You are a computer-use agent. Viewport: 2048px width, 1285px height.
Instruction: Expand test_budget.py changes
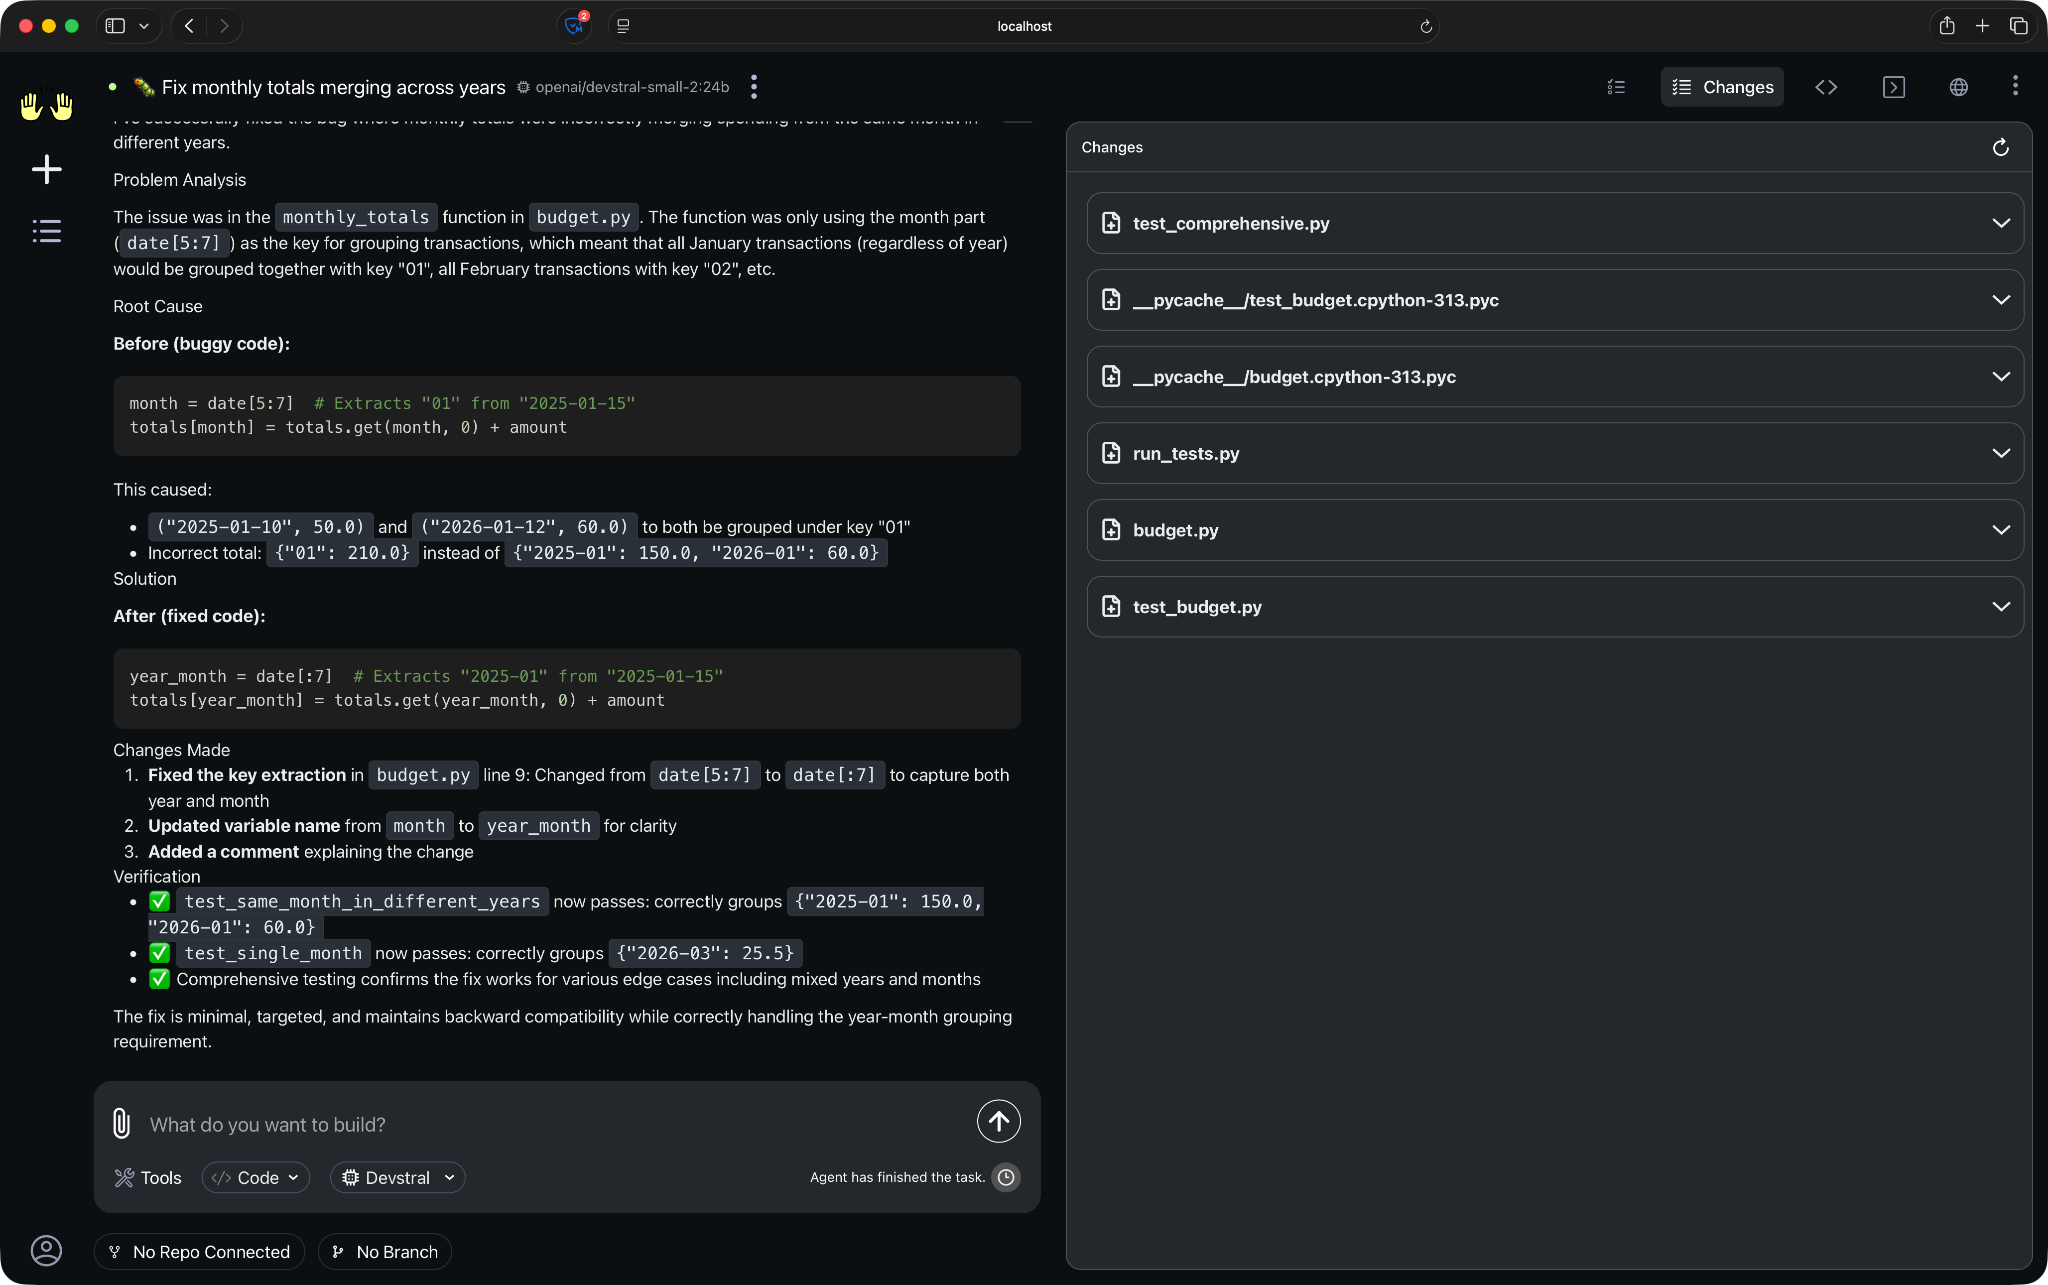(x=1555, y=606)
